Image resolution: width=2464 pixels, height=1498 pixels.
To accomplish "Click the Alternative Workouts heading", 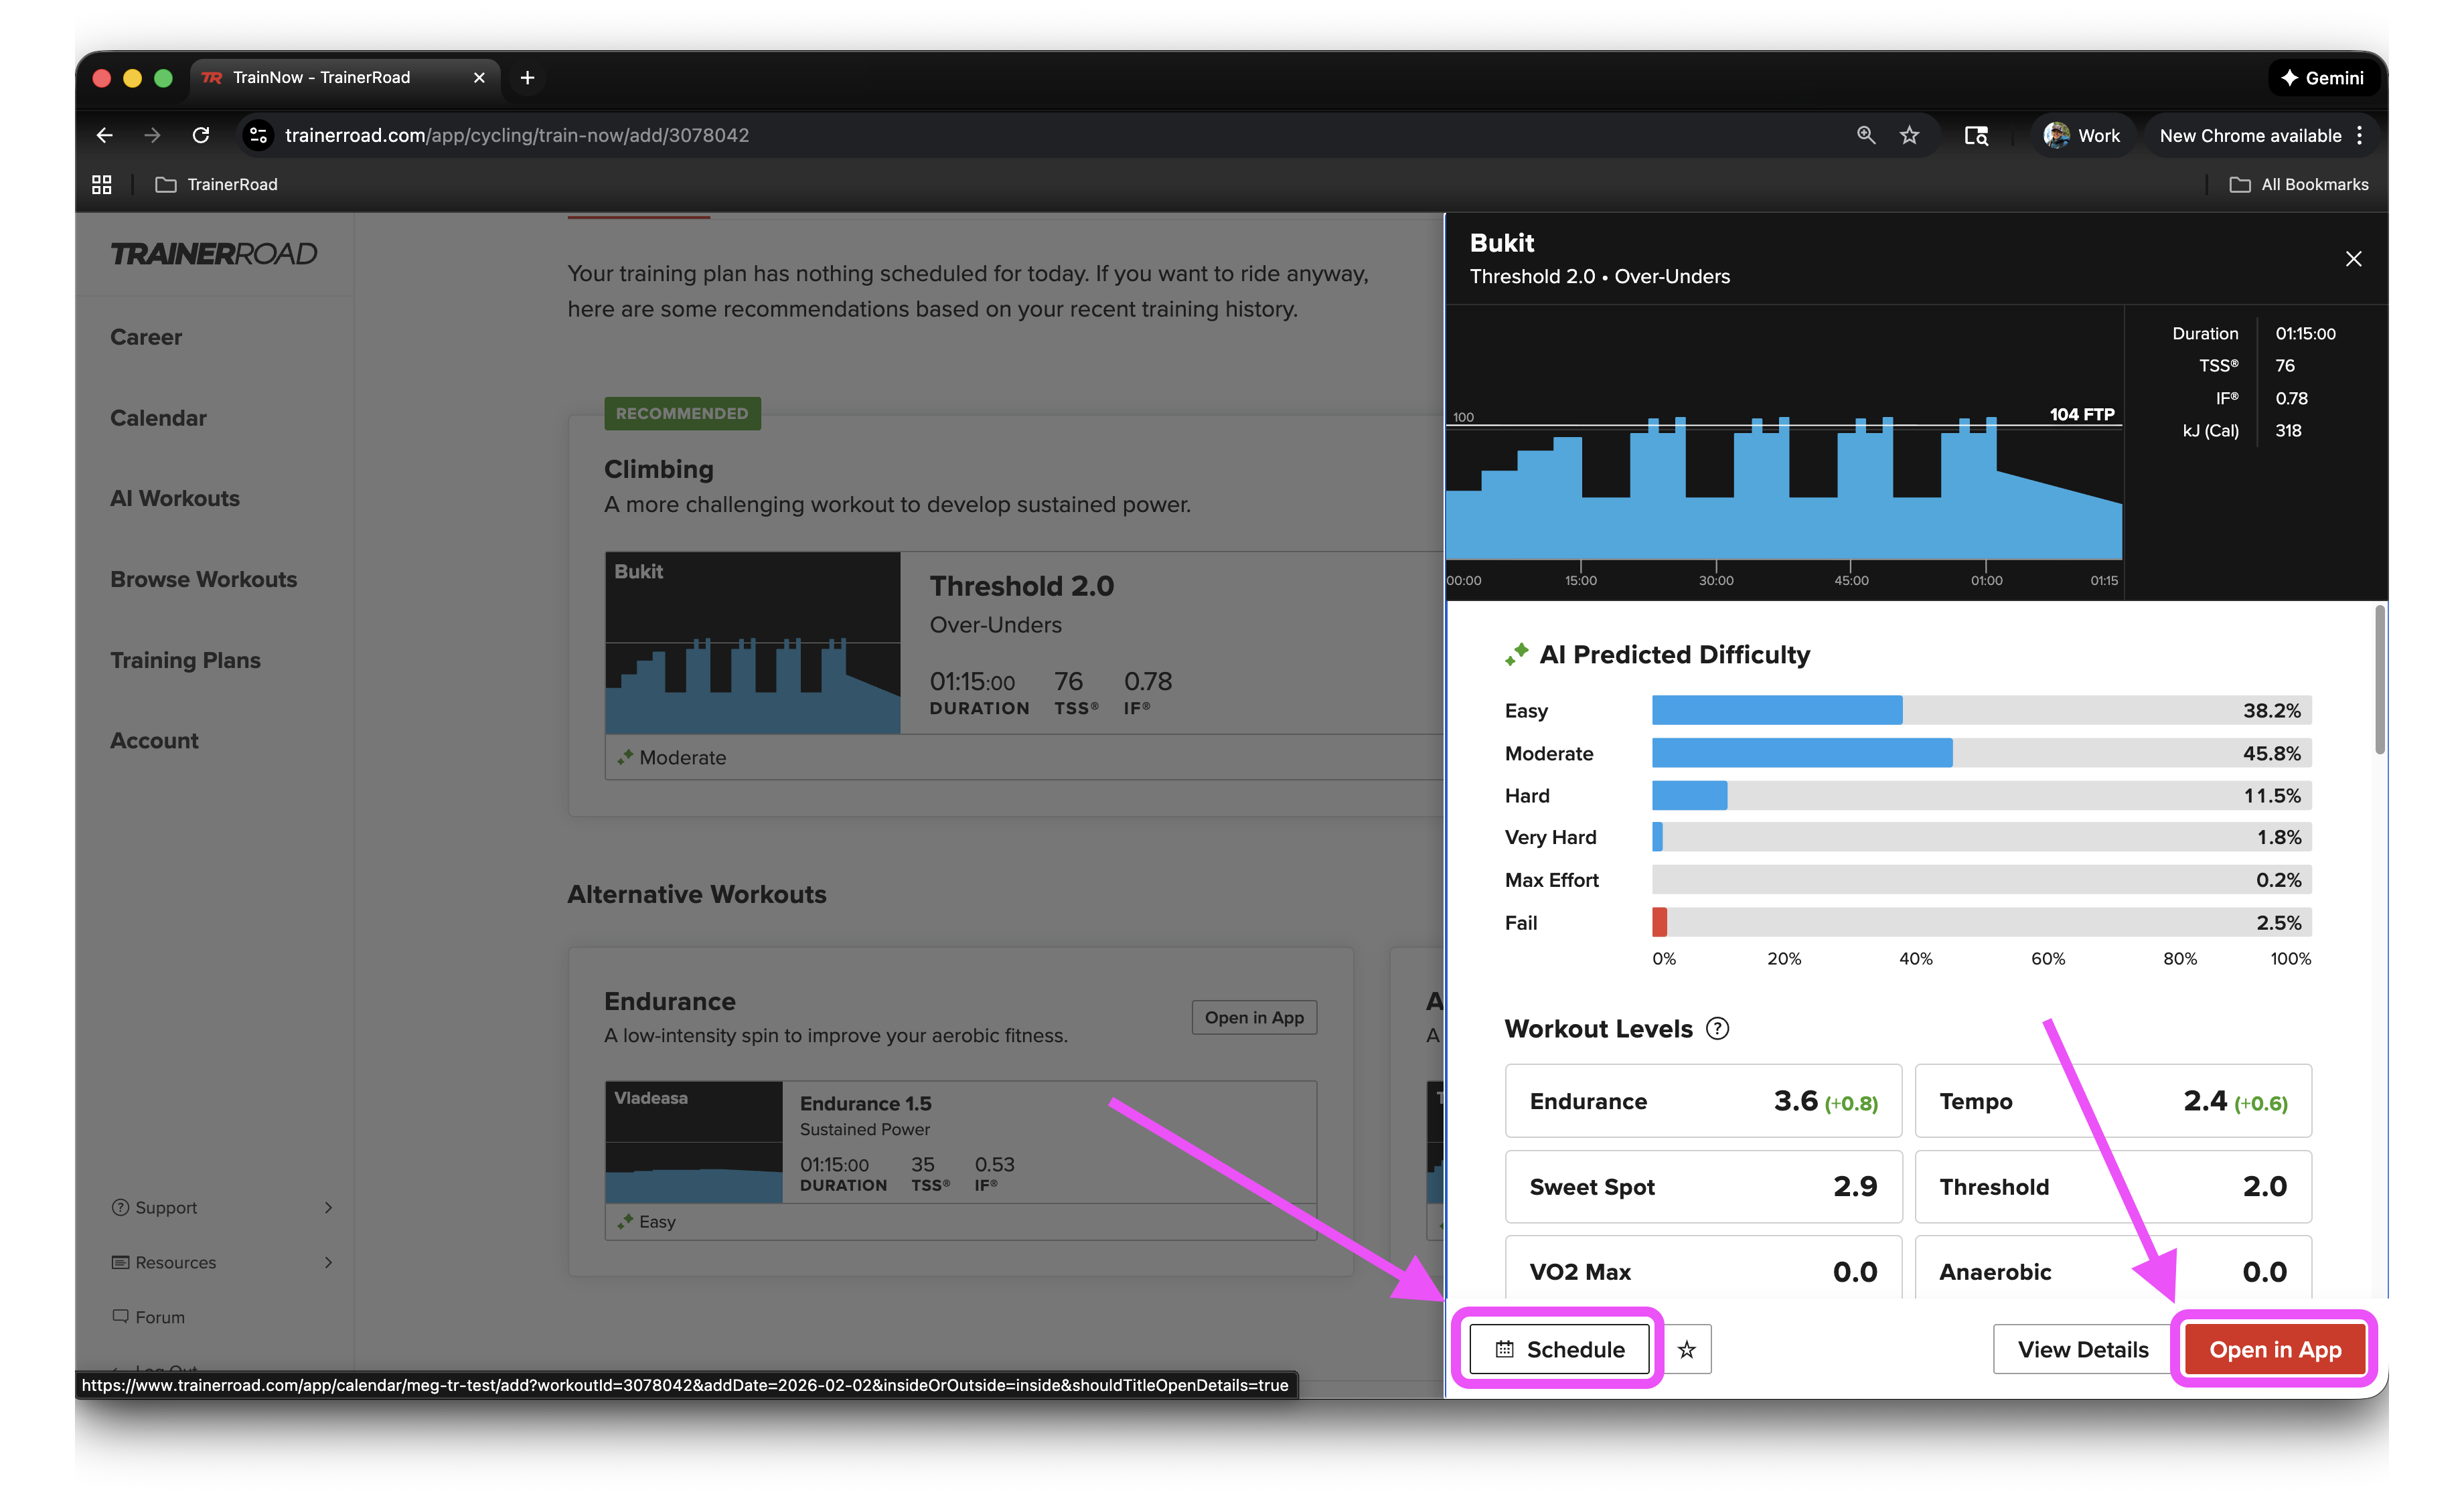I will [x=697, y=894].
